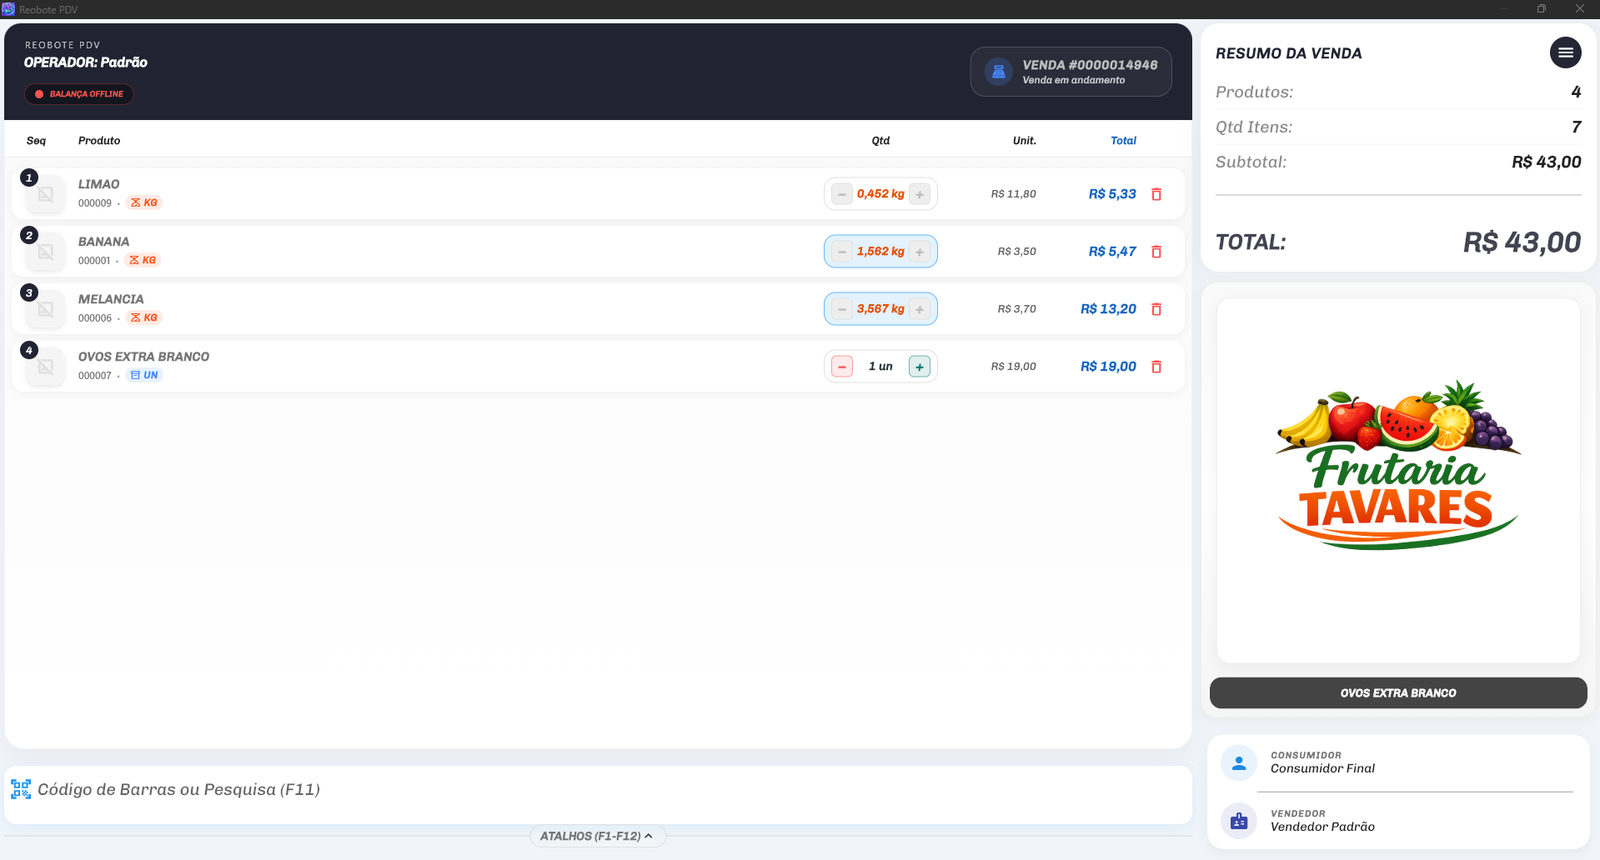Expand the ATALHOS (F1-F12) shortcuts panel
Image resolution: width=1600 pixels, height=860 pixels.
[597, 836]
